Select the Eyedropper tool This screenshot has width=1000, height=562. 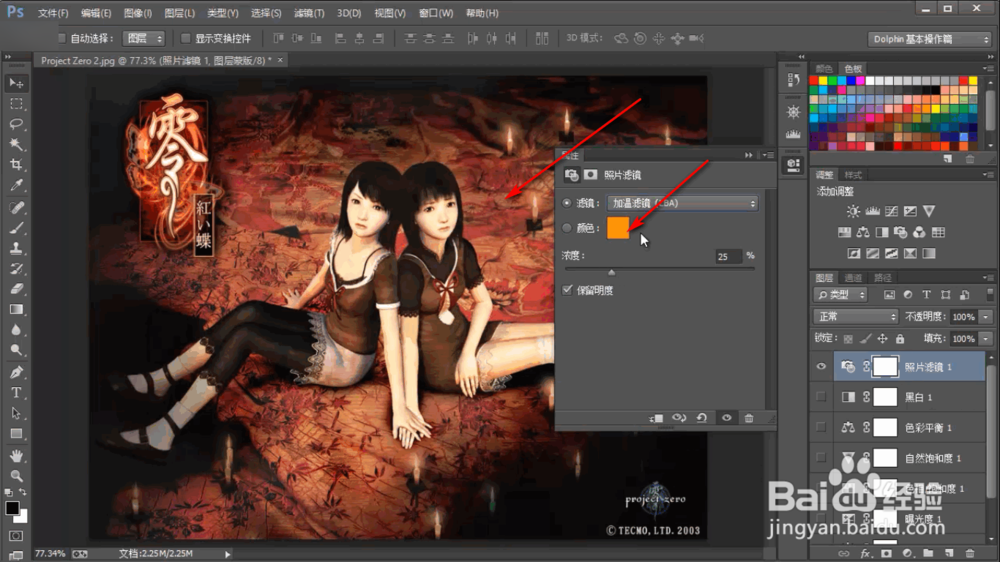coord(16,185)
